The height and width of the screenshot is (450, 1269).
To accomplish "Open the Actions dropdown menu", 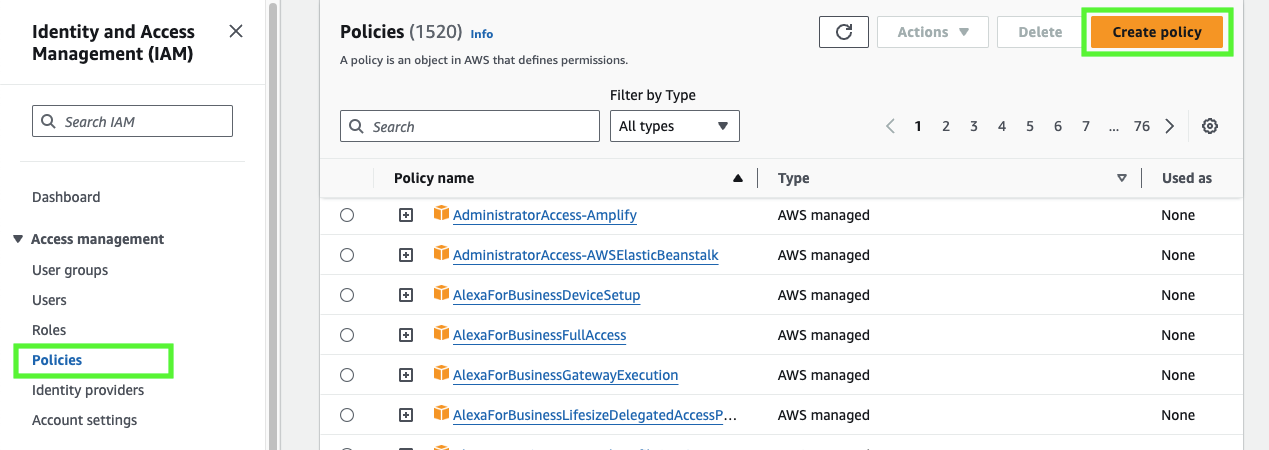I will tap(932, 32).
